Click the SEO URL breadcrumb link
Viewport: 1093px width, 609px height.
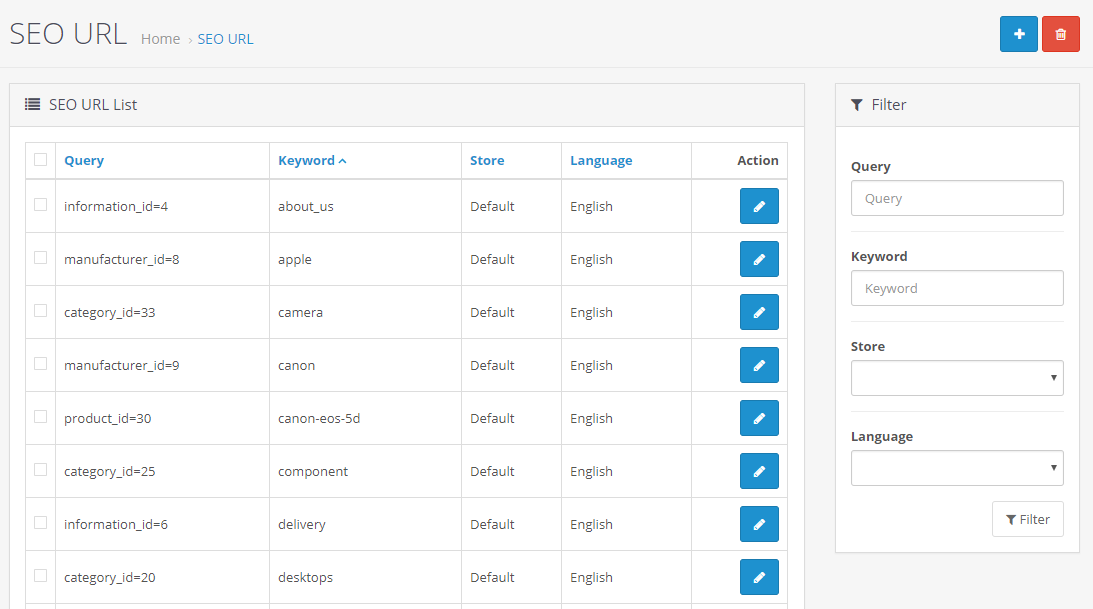coord(225,39)
